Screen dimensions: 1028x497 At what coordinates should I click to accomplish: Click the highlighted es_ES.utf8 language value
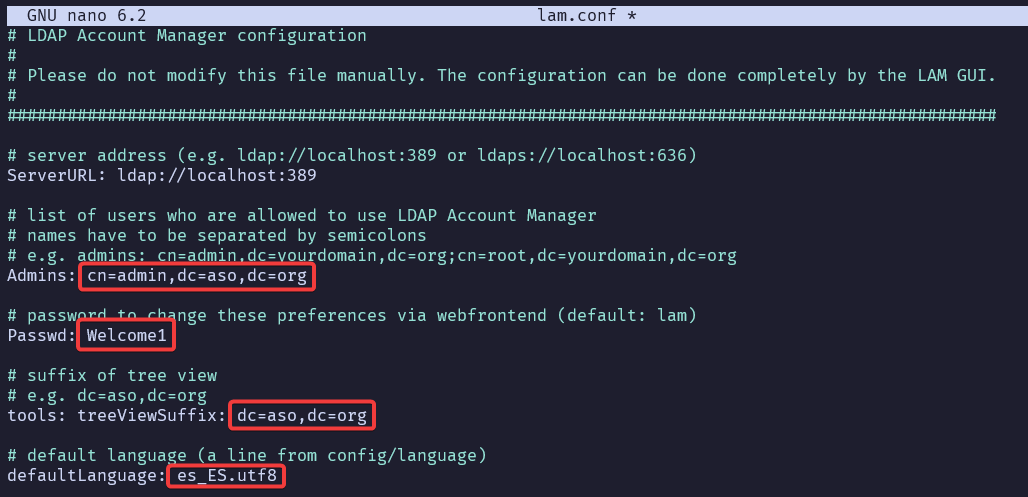226,475
